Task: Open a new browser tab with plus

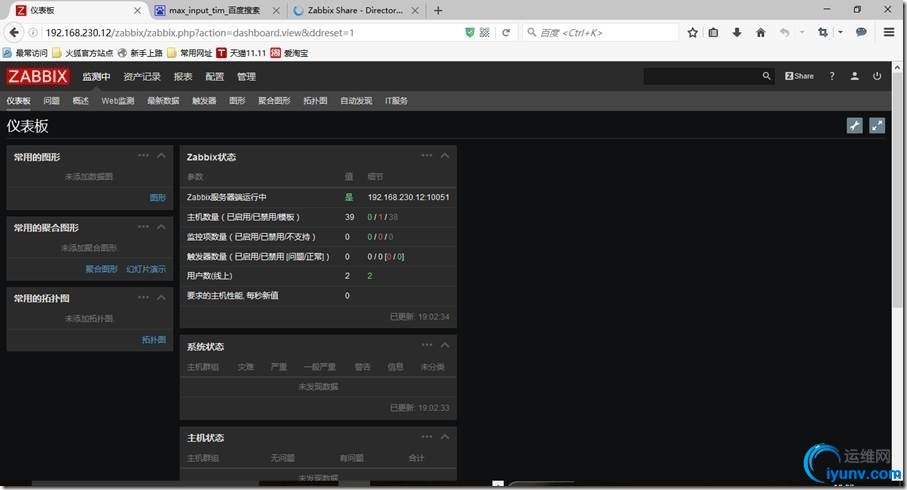Action: (438, 10)
